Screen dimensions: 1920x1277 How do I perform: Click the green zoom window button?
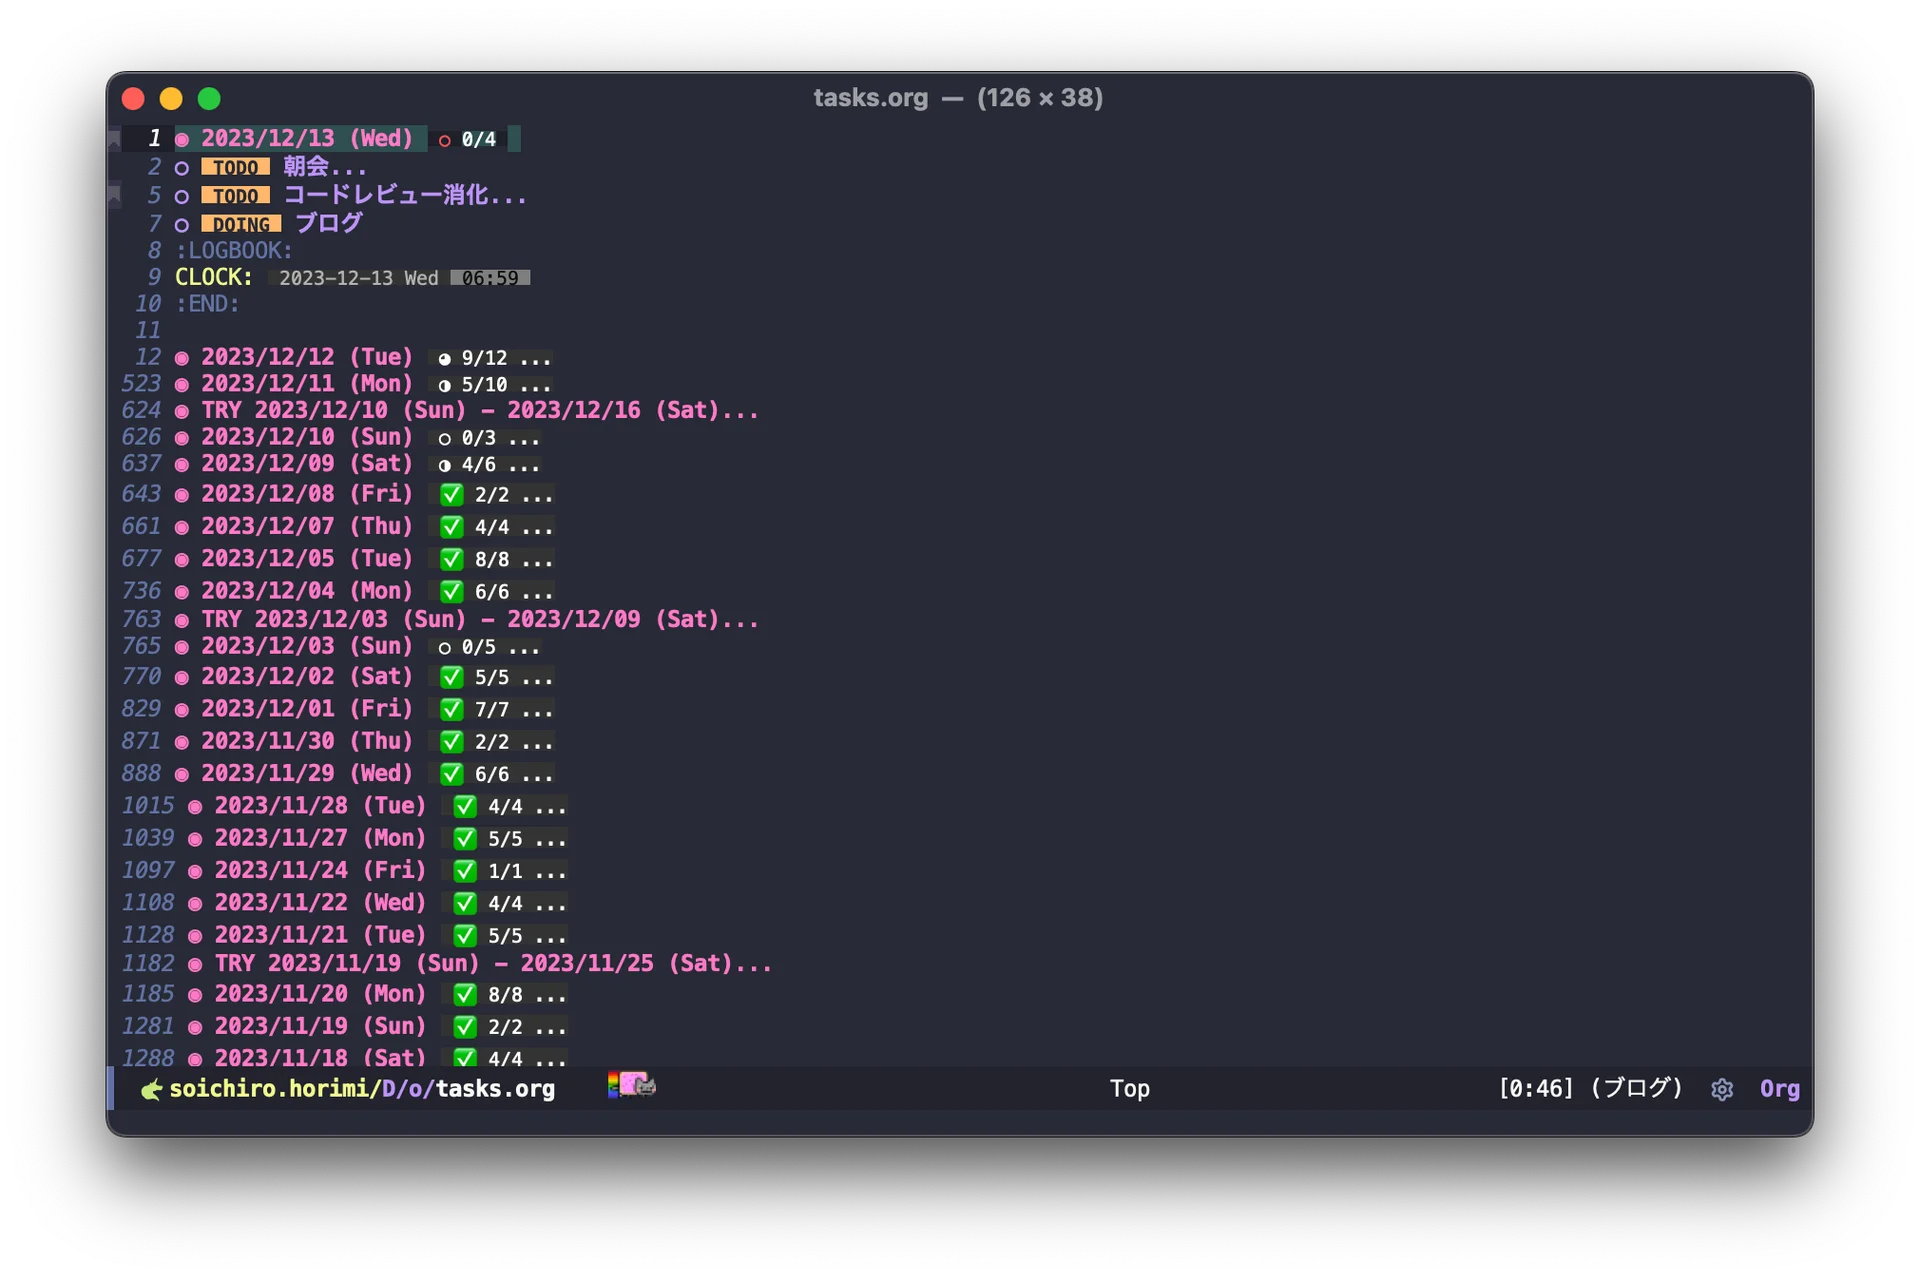[209, 99]
